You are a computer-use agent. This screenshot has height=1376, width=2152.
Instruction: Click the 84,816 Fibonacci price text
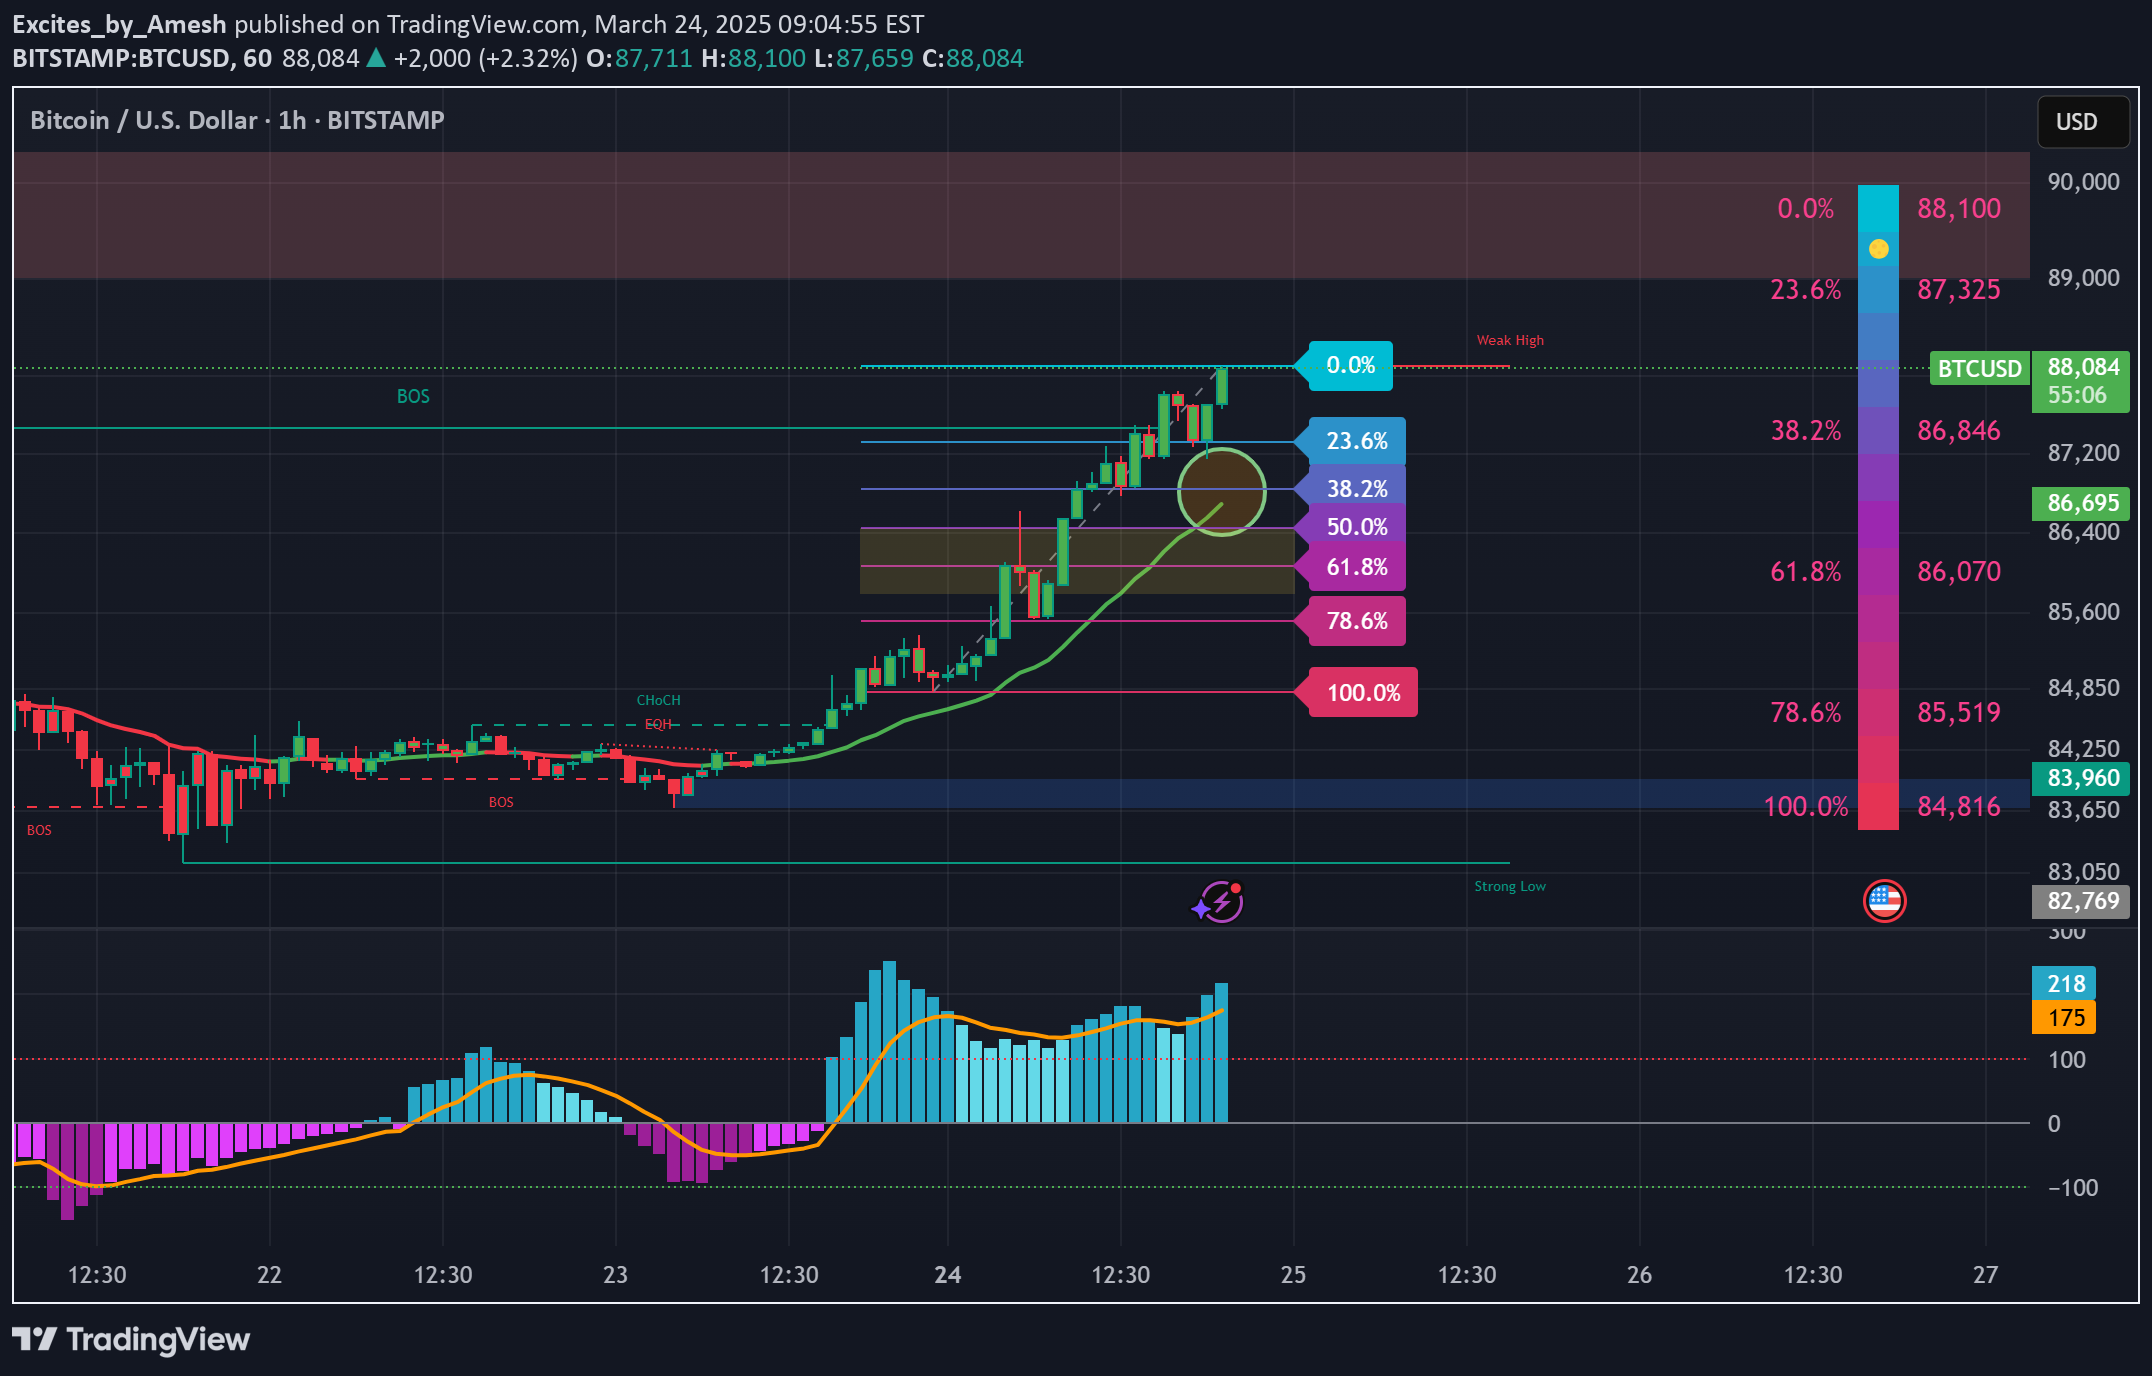(1959, 807)
